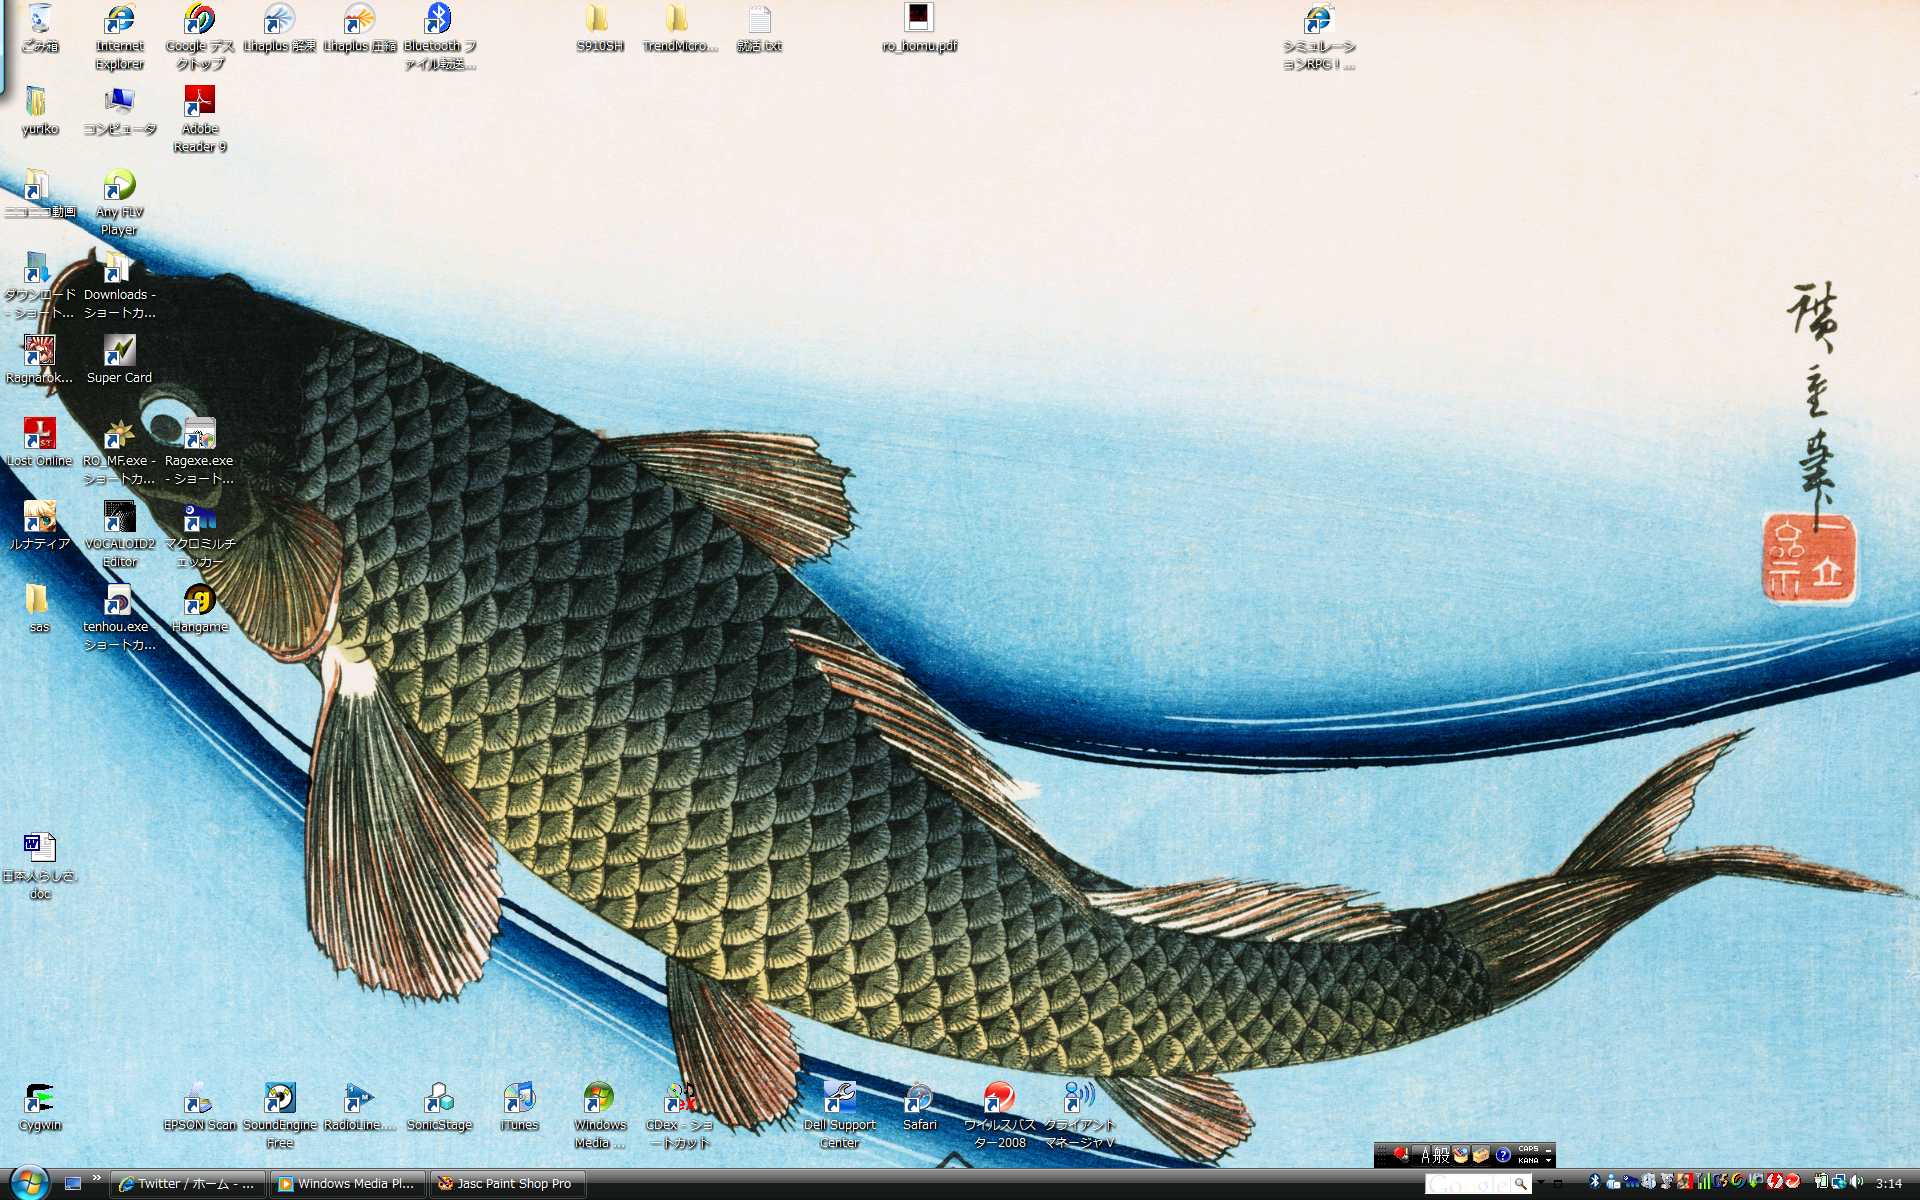1920x1200 pixels.
Task: Click the Google deskbar search field
Action: pos(1465,1184)
